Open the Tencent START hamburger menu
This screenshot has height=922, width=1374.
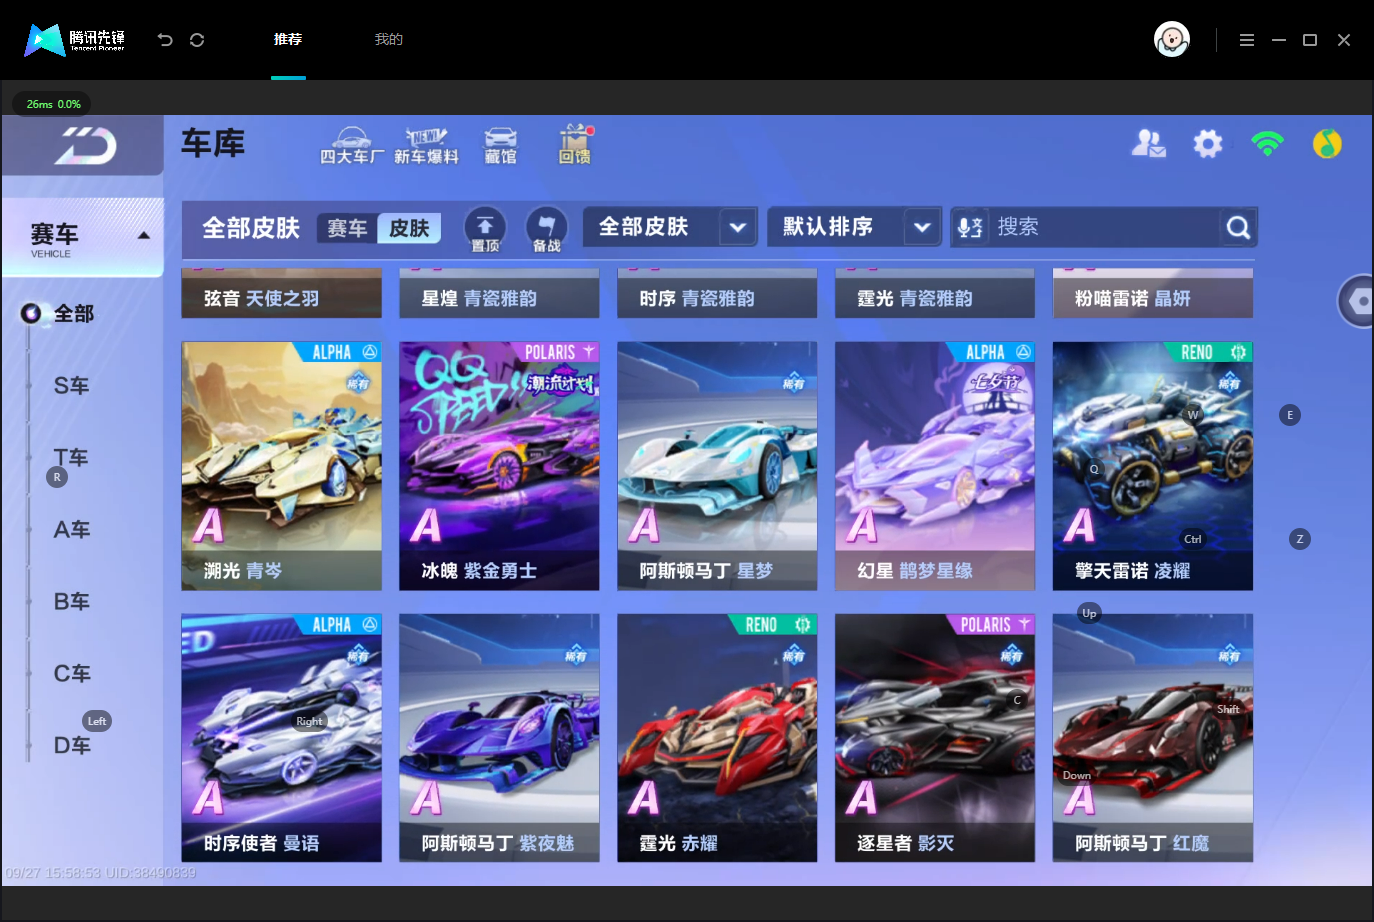click(1247, 40)
